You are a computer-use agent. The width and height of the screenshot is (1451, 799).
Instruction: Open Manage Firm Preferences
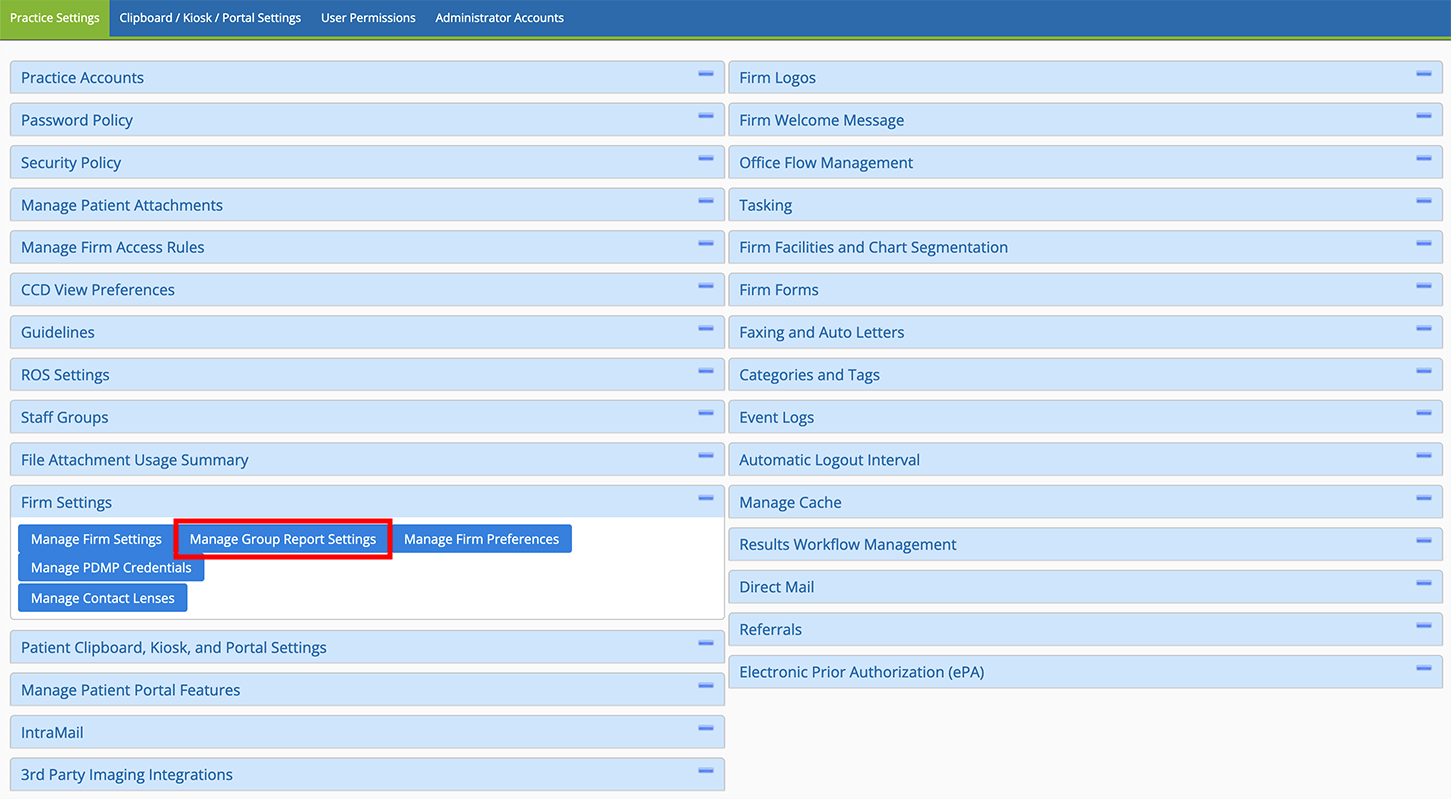(x=481, y=539)
